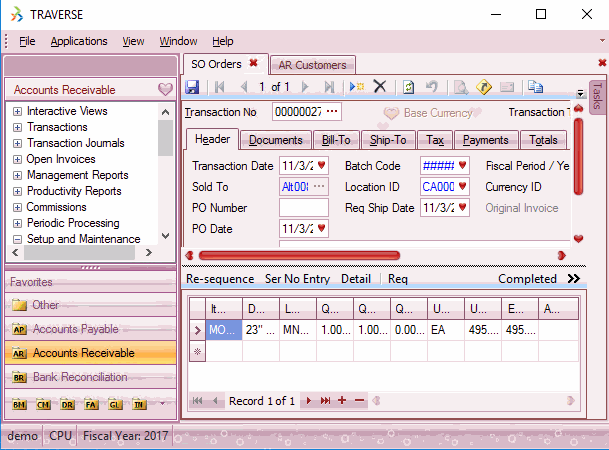Open the BM module icon in the bottom strip
Viewport: 609px width, 450px height.
19,405
